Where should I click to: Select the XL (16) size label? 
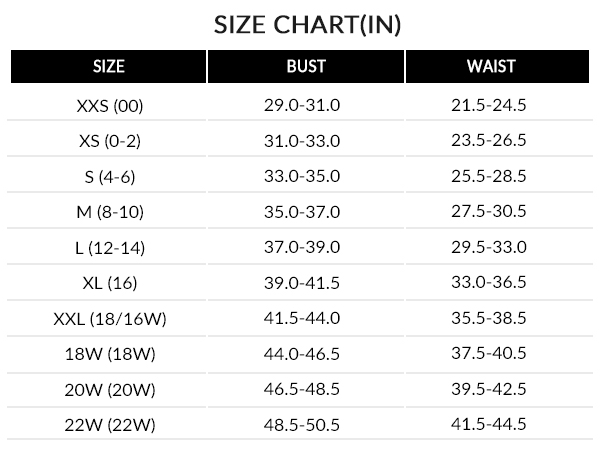(110, 284)
